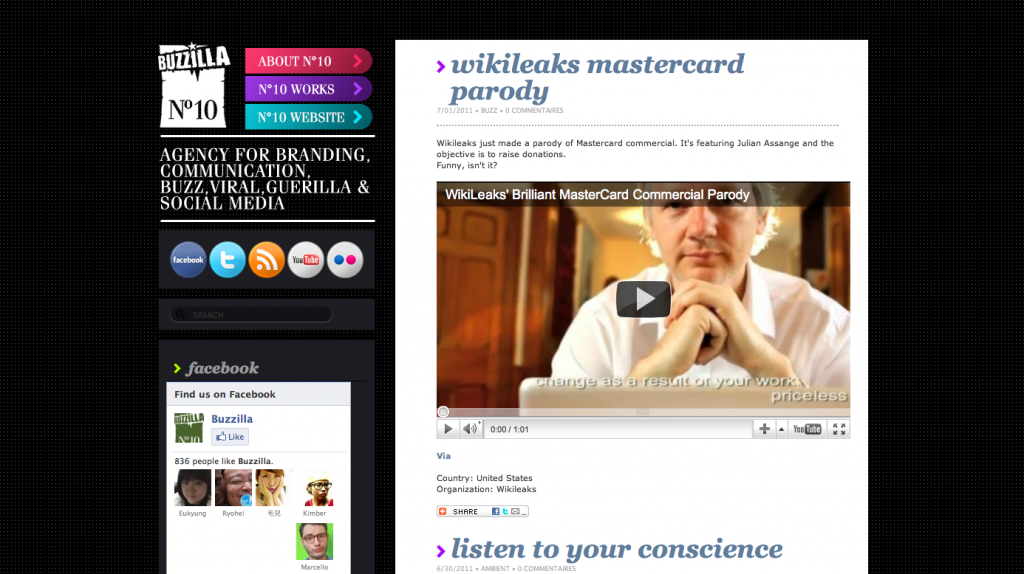Click the Twitter bird icon
Image resolution: width=1024 pixels, height=574 pixels.
(x=228, y=260)
